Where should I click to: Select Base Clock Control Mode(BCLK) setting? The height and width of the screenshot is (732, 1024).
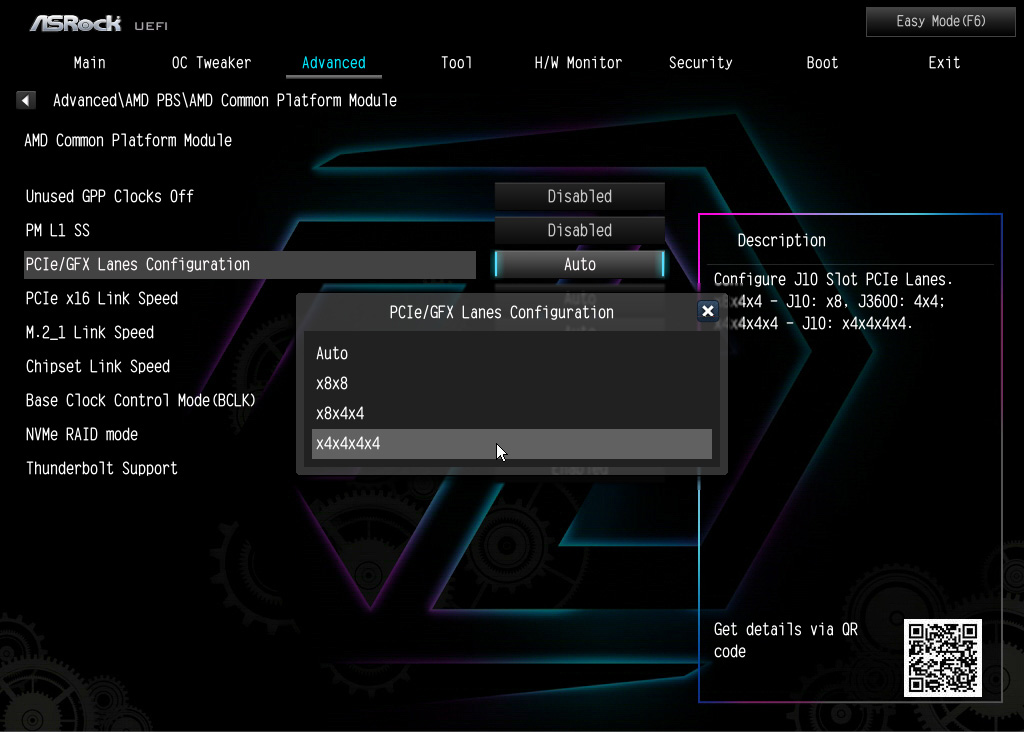(x=140, y=400)
